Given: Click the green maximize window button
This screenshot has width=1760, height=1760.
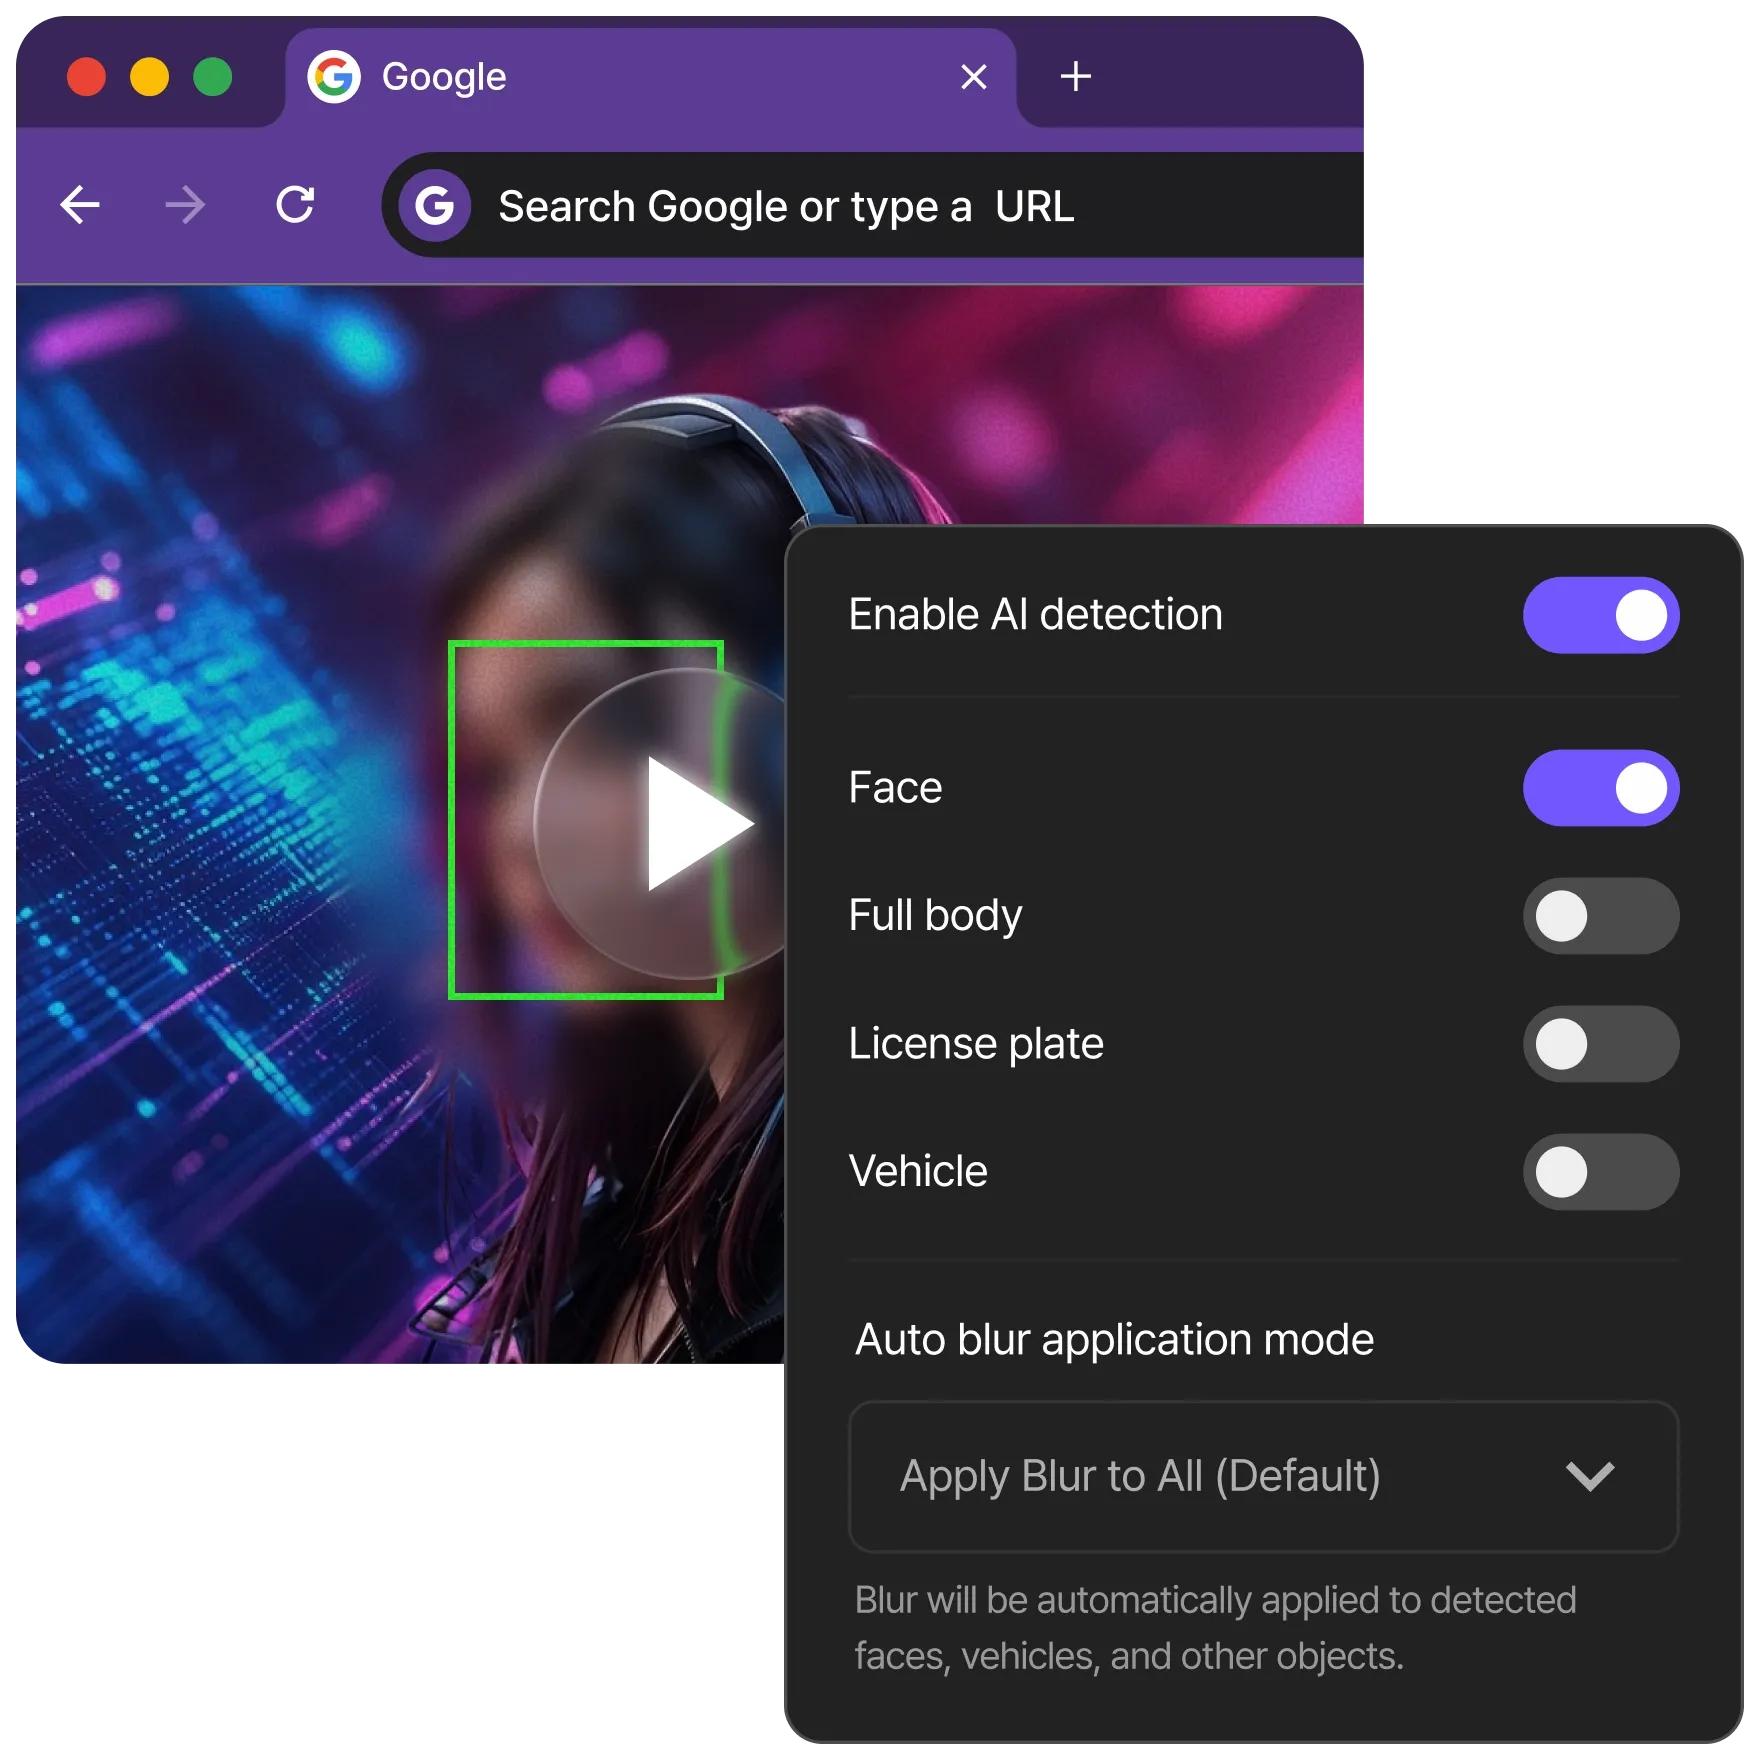Looking at the screenshot, I should pos(213,77).
